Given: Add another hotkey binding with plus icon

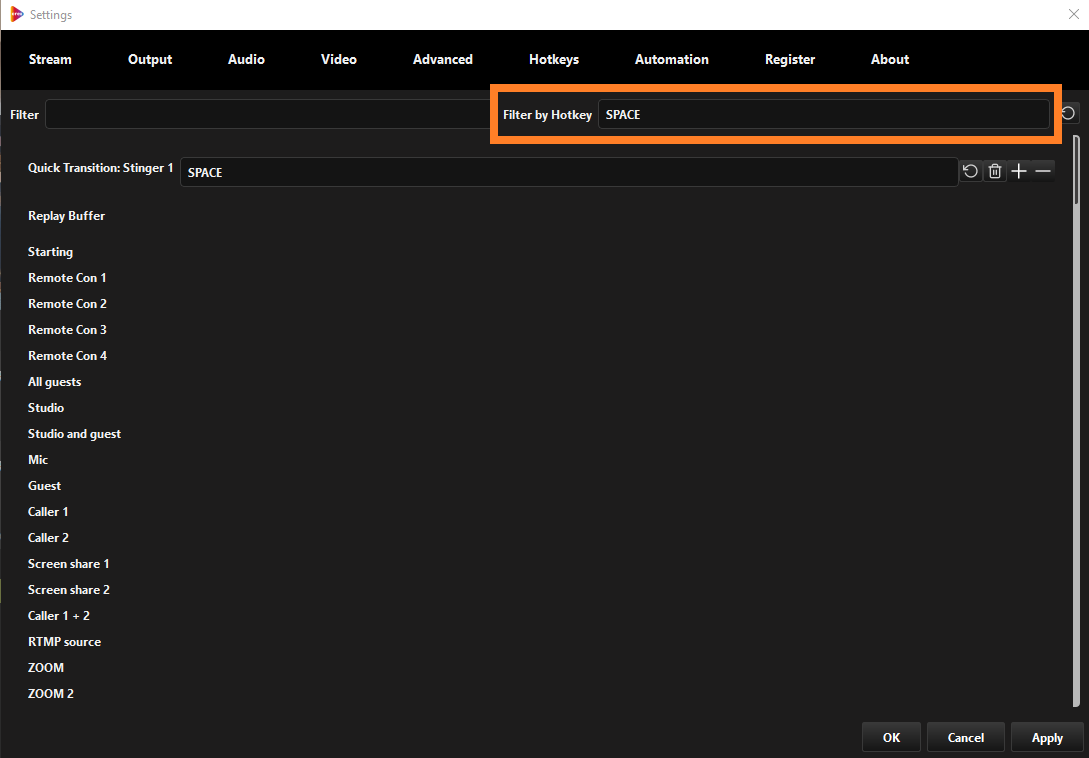Looking at the screenshot, I should (1019, 171).
